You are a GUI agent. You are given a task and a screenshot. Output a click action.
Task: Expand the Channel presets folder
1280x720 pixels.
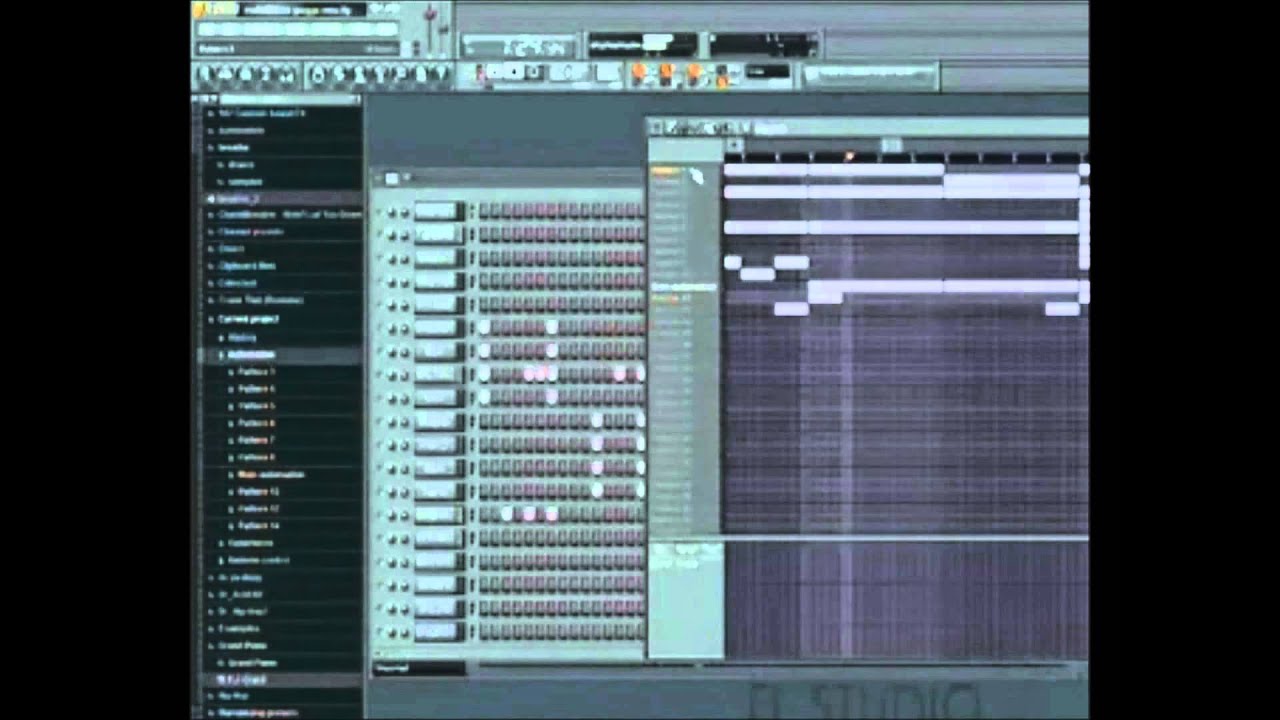[249, 232]
